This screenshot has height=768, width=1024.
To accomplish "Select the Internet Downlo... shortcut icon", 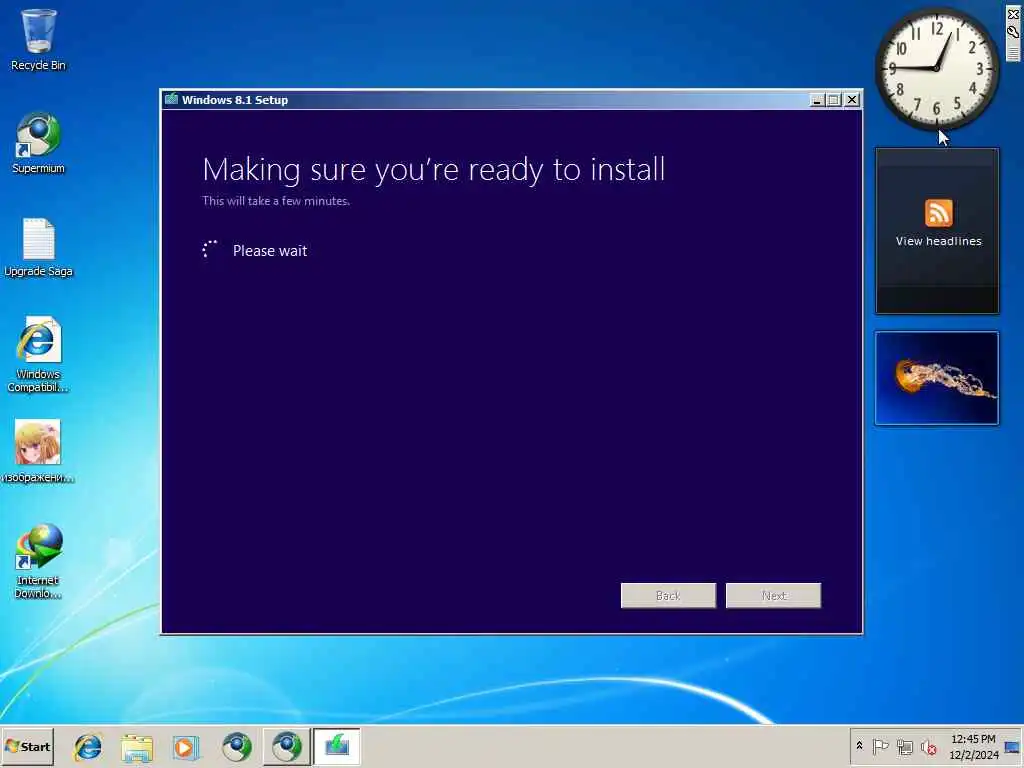I will (x=39, y=561).
